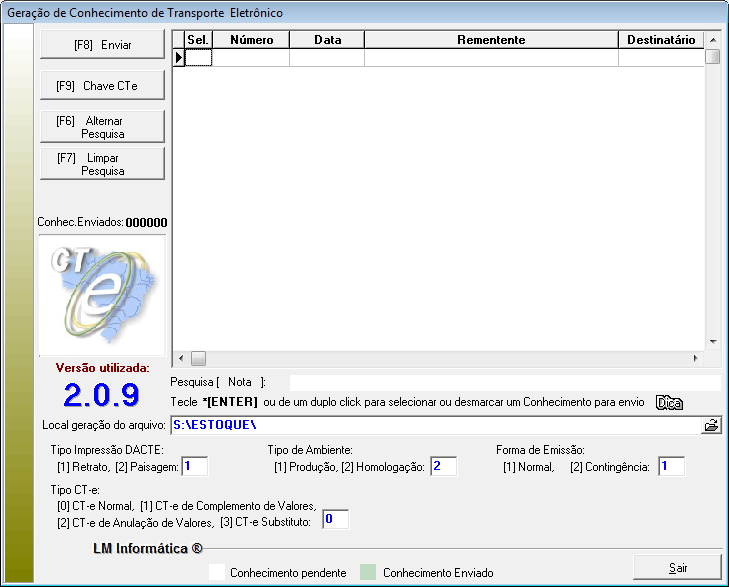Image resolution: width=729 pixels, height=587 pixels.
Task: Click [F7] Limpar Pesquisa button
Action: click(x=101, y=164)
